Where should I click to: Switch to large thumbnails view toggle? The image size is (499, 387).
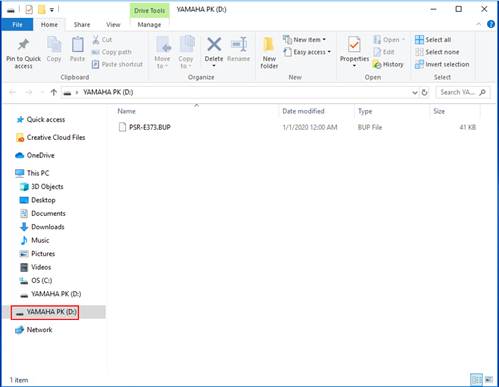[x=489, y=379]
